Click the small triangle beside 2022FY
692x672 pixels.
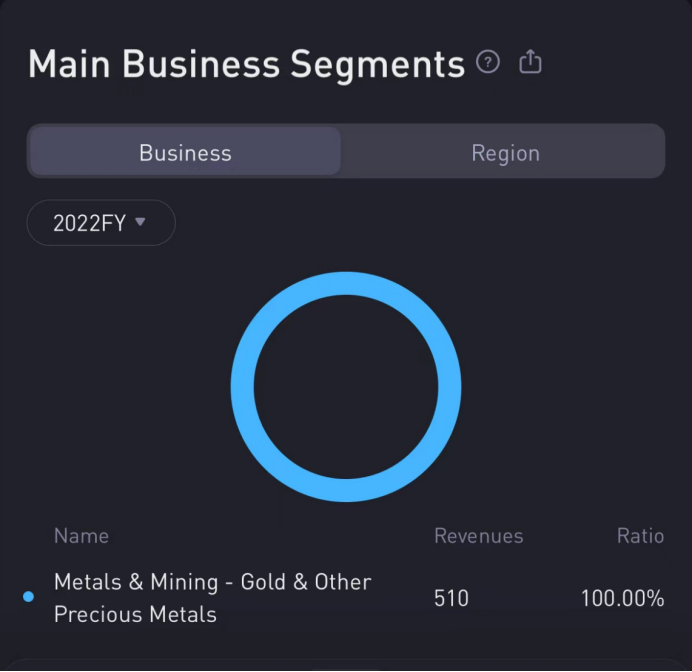140,222
